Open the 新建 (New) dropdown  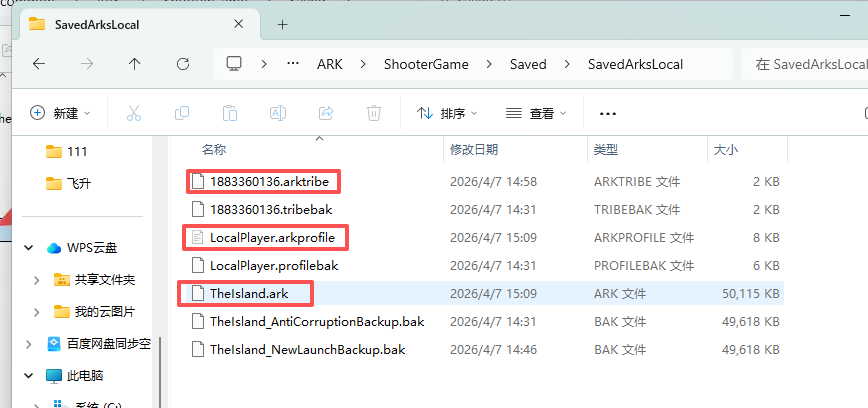60,113
